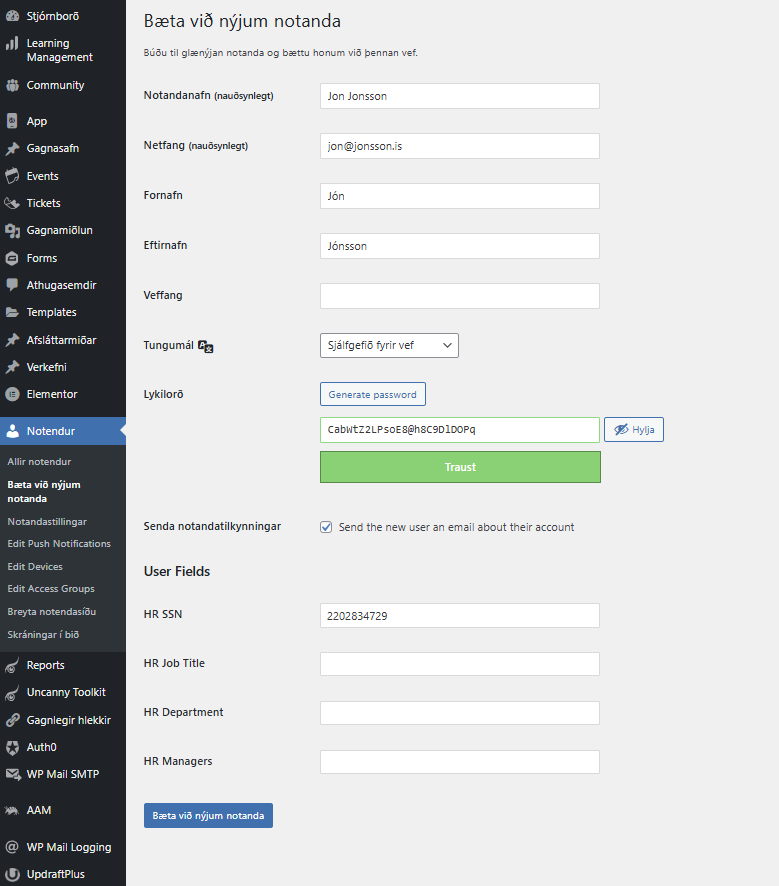Click the UpdraftPlus icon

[x=12, y=874]
